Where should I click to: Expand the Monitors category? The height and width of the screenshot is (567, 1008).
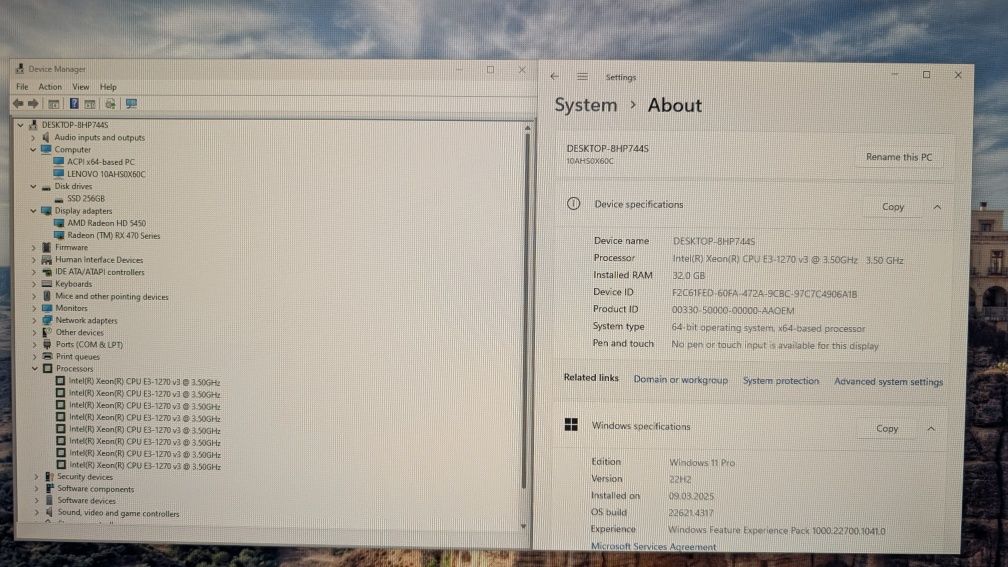coord(34,309)
